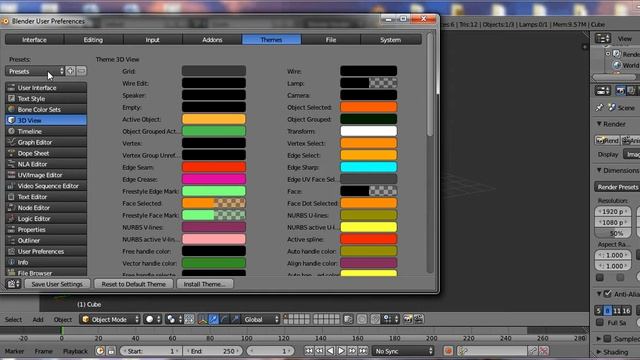Open the No Sync dropdown

pyautogui.click(x=403, y=351)
